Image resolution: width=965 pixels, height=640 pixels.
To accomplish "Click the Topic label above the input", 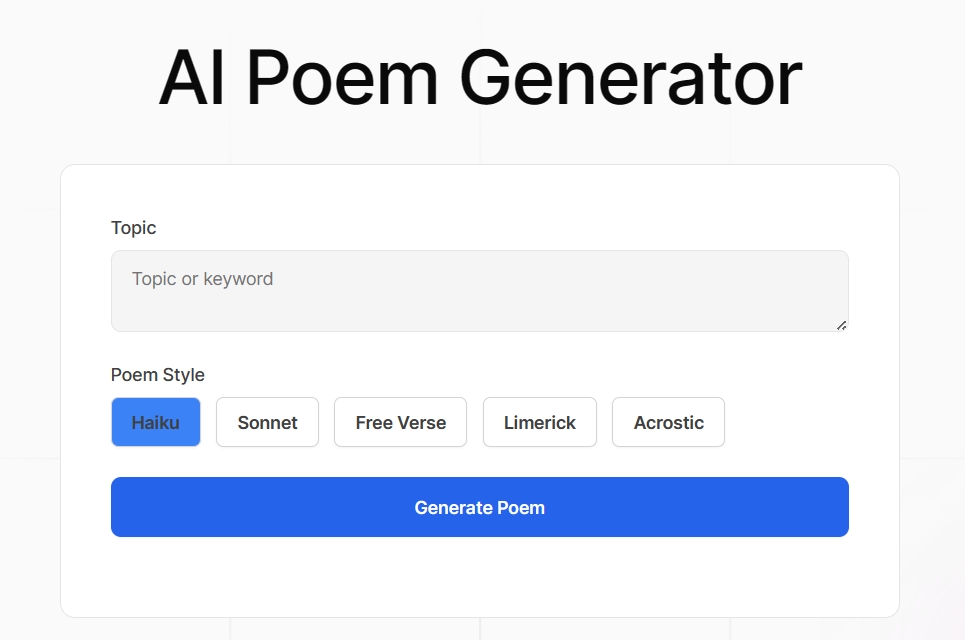I will [133, 228].
